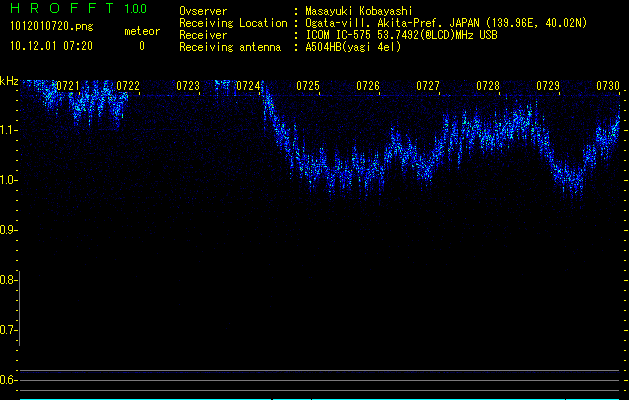Click the 0.6 frequency axis label
The width and height of the screenshot is (629, 400).
(8, 380)
